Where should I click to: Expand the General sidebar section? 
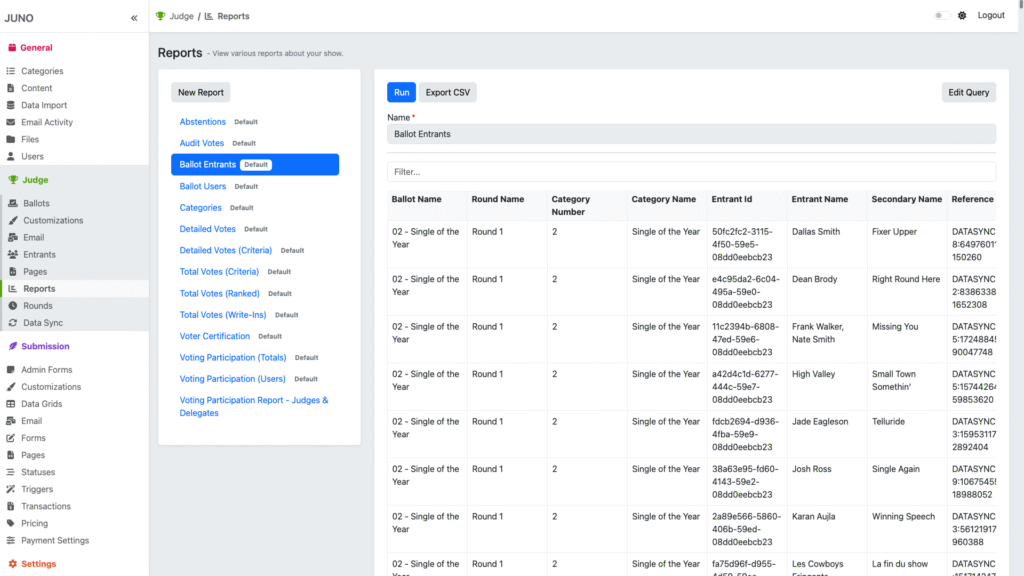coord(36,47)
